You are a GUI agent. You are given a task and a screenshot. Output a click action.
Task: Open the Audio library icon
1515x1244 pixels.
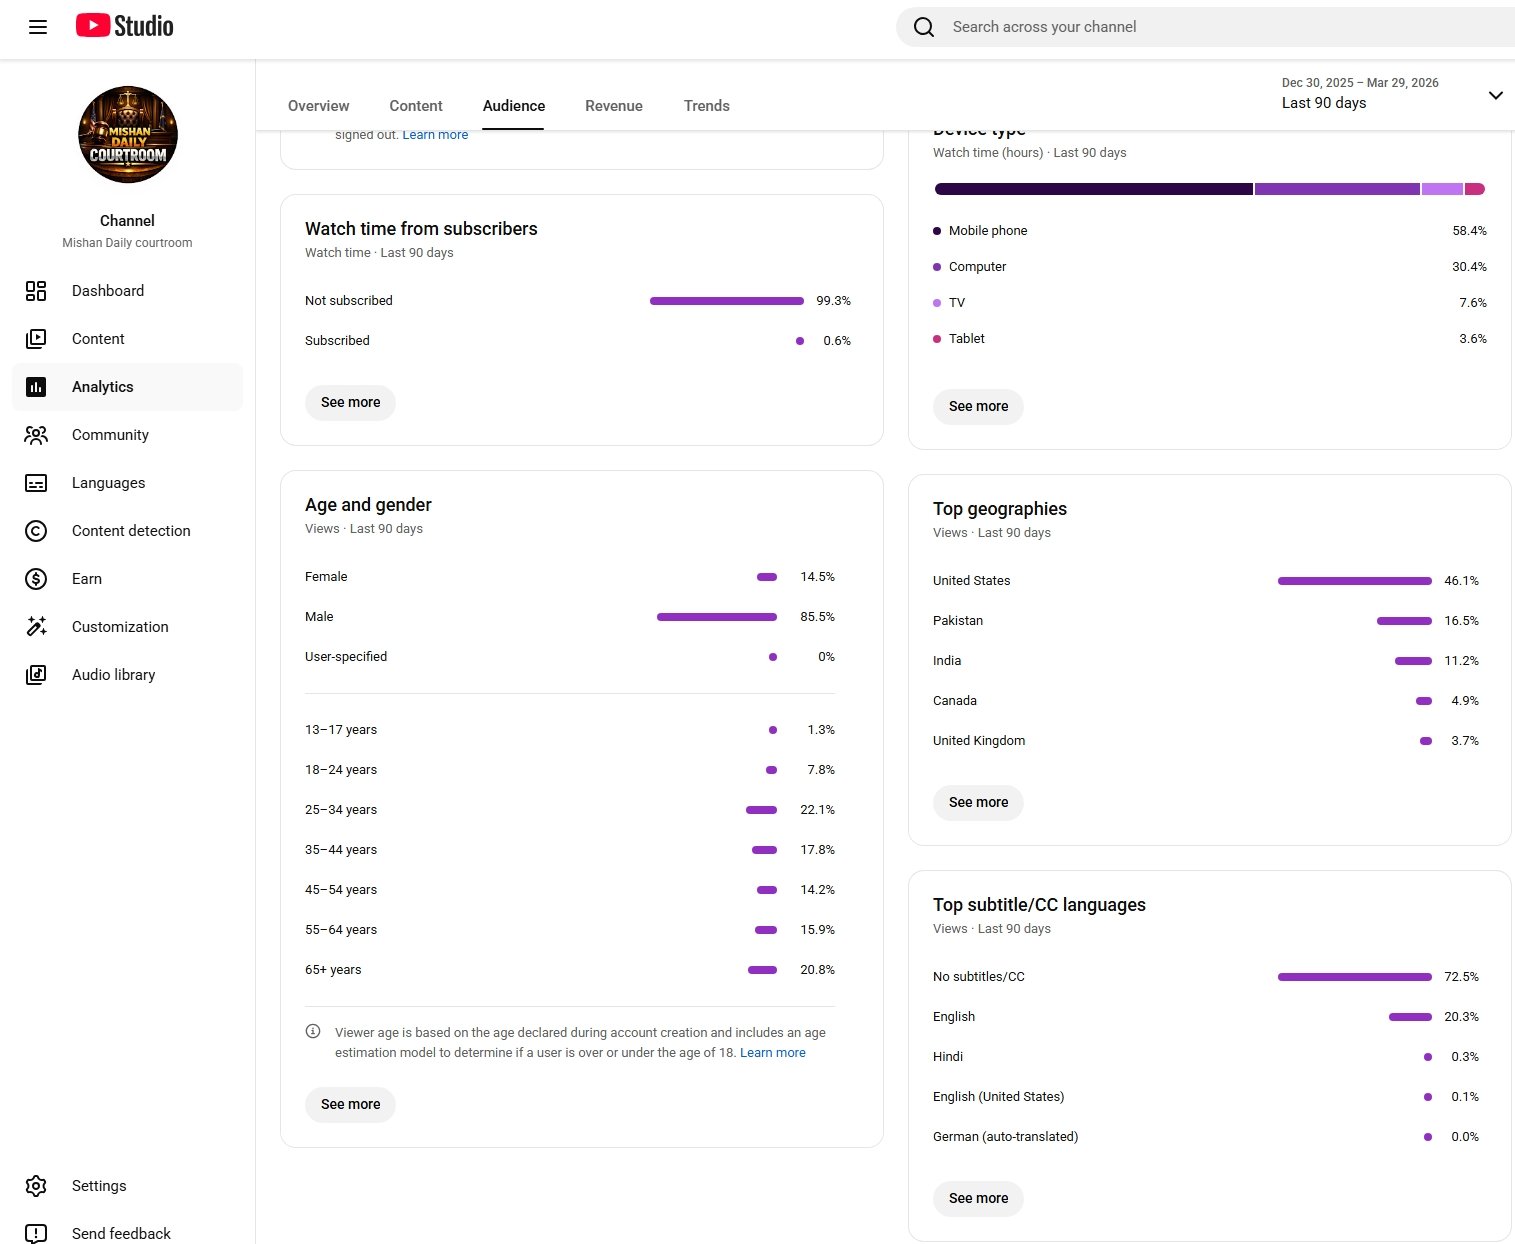point(36,675)
